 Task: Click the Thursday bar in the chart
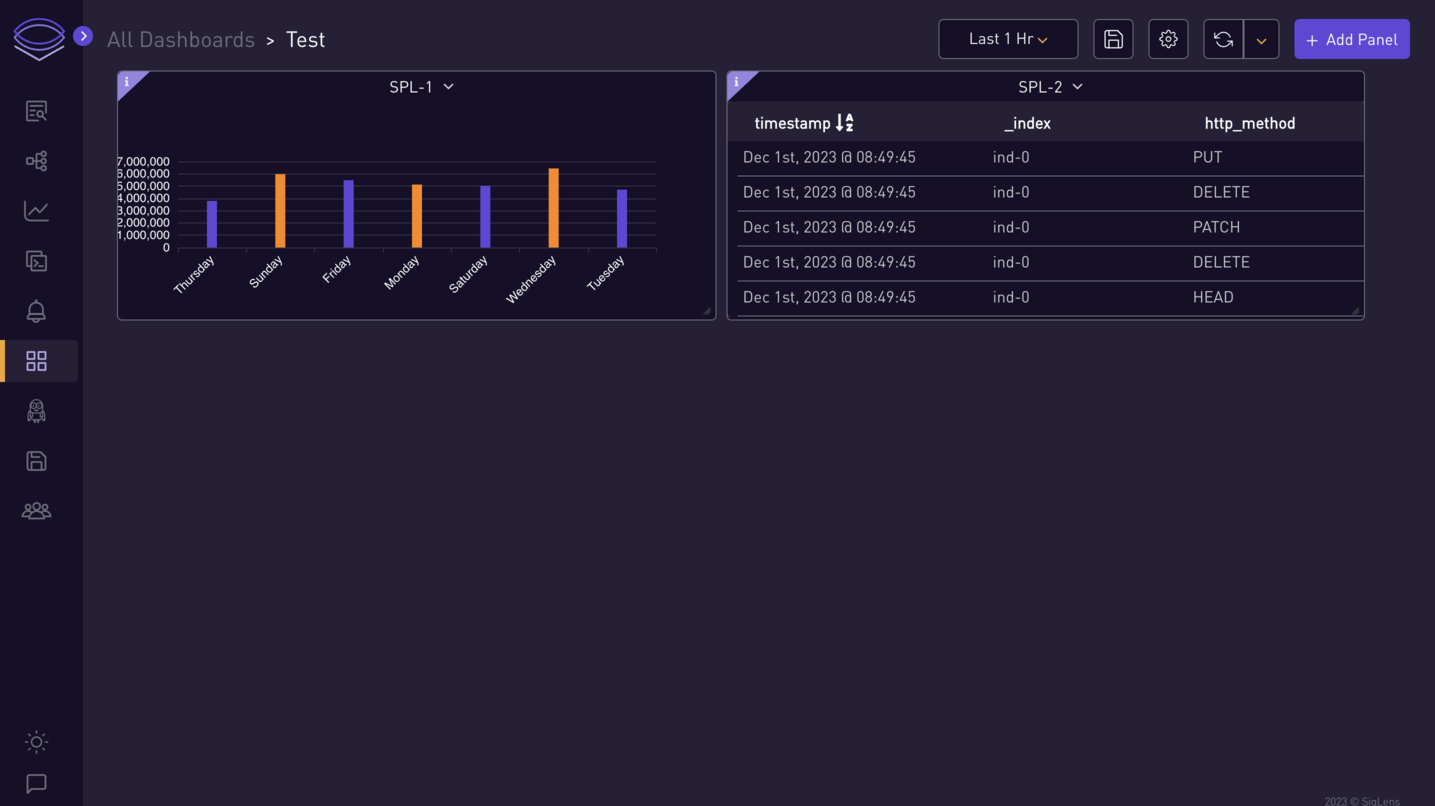(212, 224)
